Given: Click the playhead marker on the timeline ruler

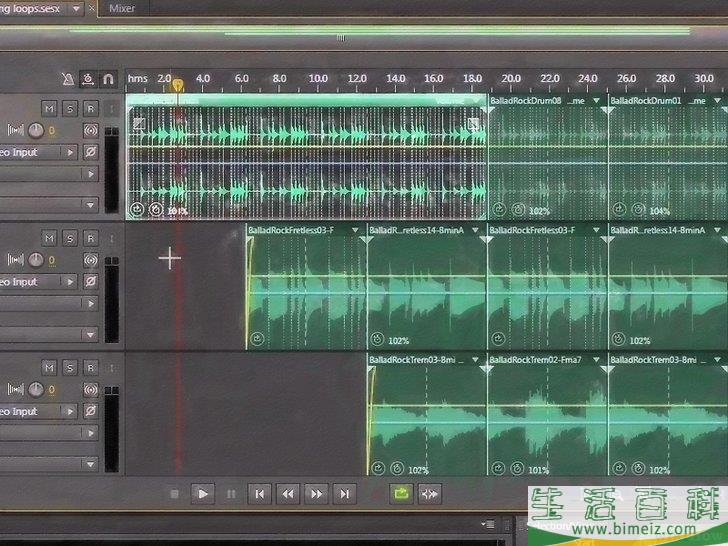Looking at the screenshot, I should [x=178, y=84].
